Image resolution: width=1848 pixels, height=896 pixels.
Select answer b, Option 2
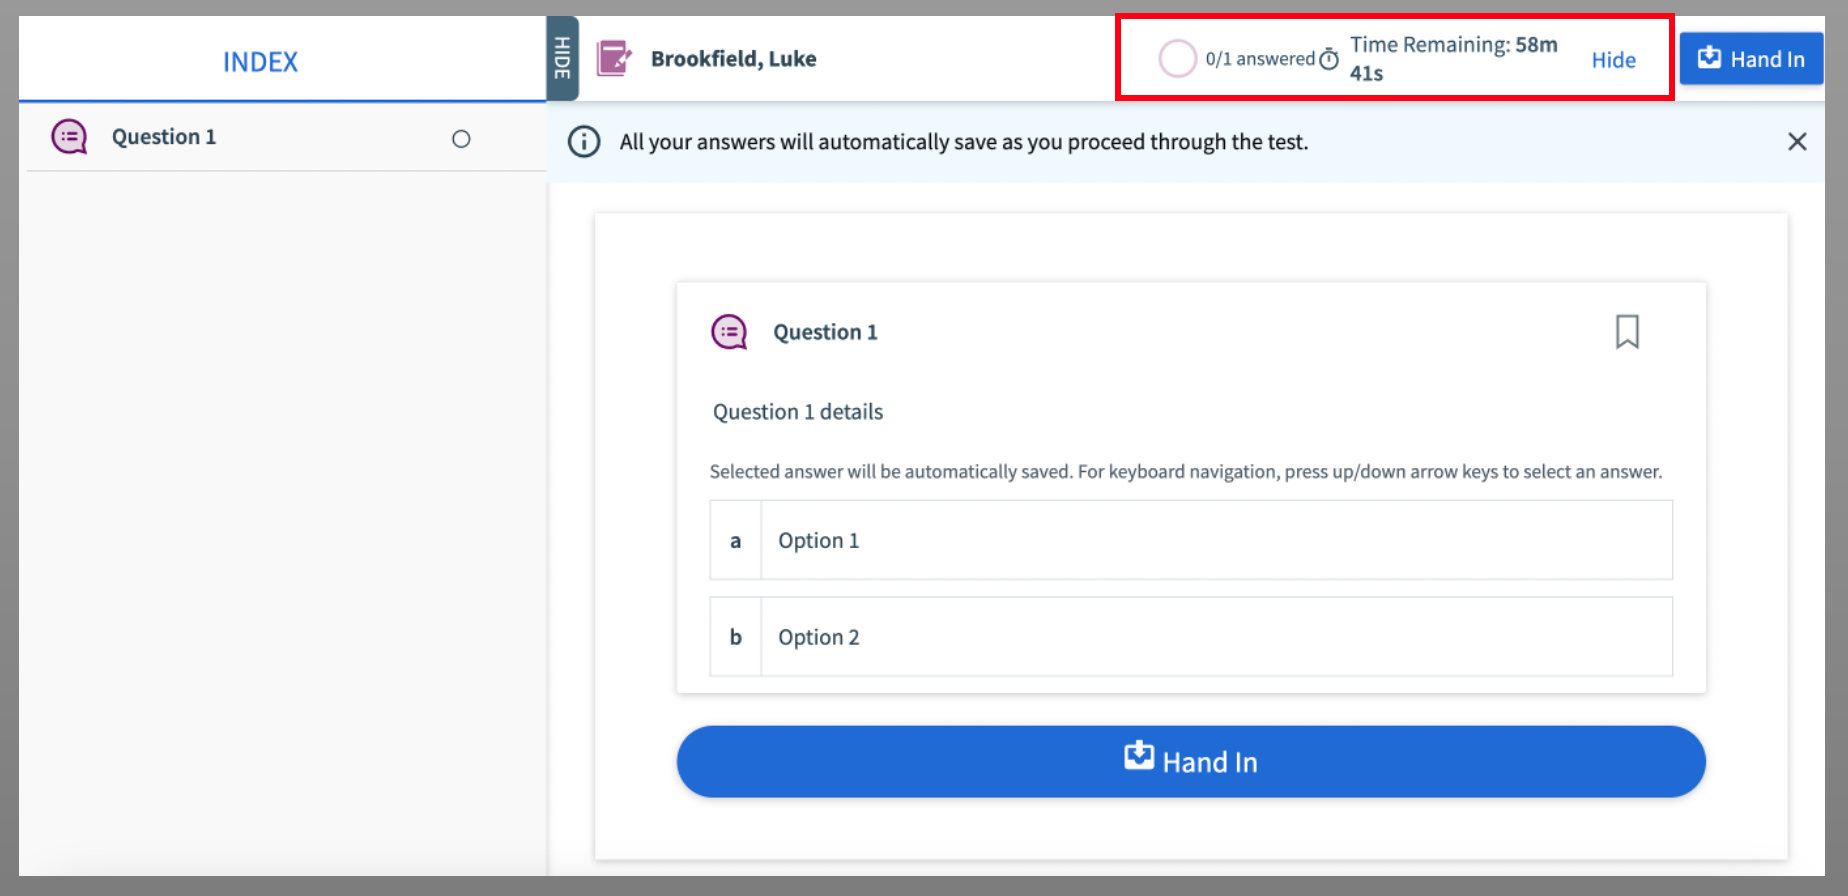pyautogui.click(x=1190, y=637)
